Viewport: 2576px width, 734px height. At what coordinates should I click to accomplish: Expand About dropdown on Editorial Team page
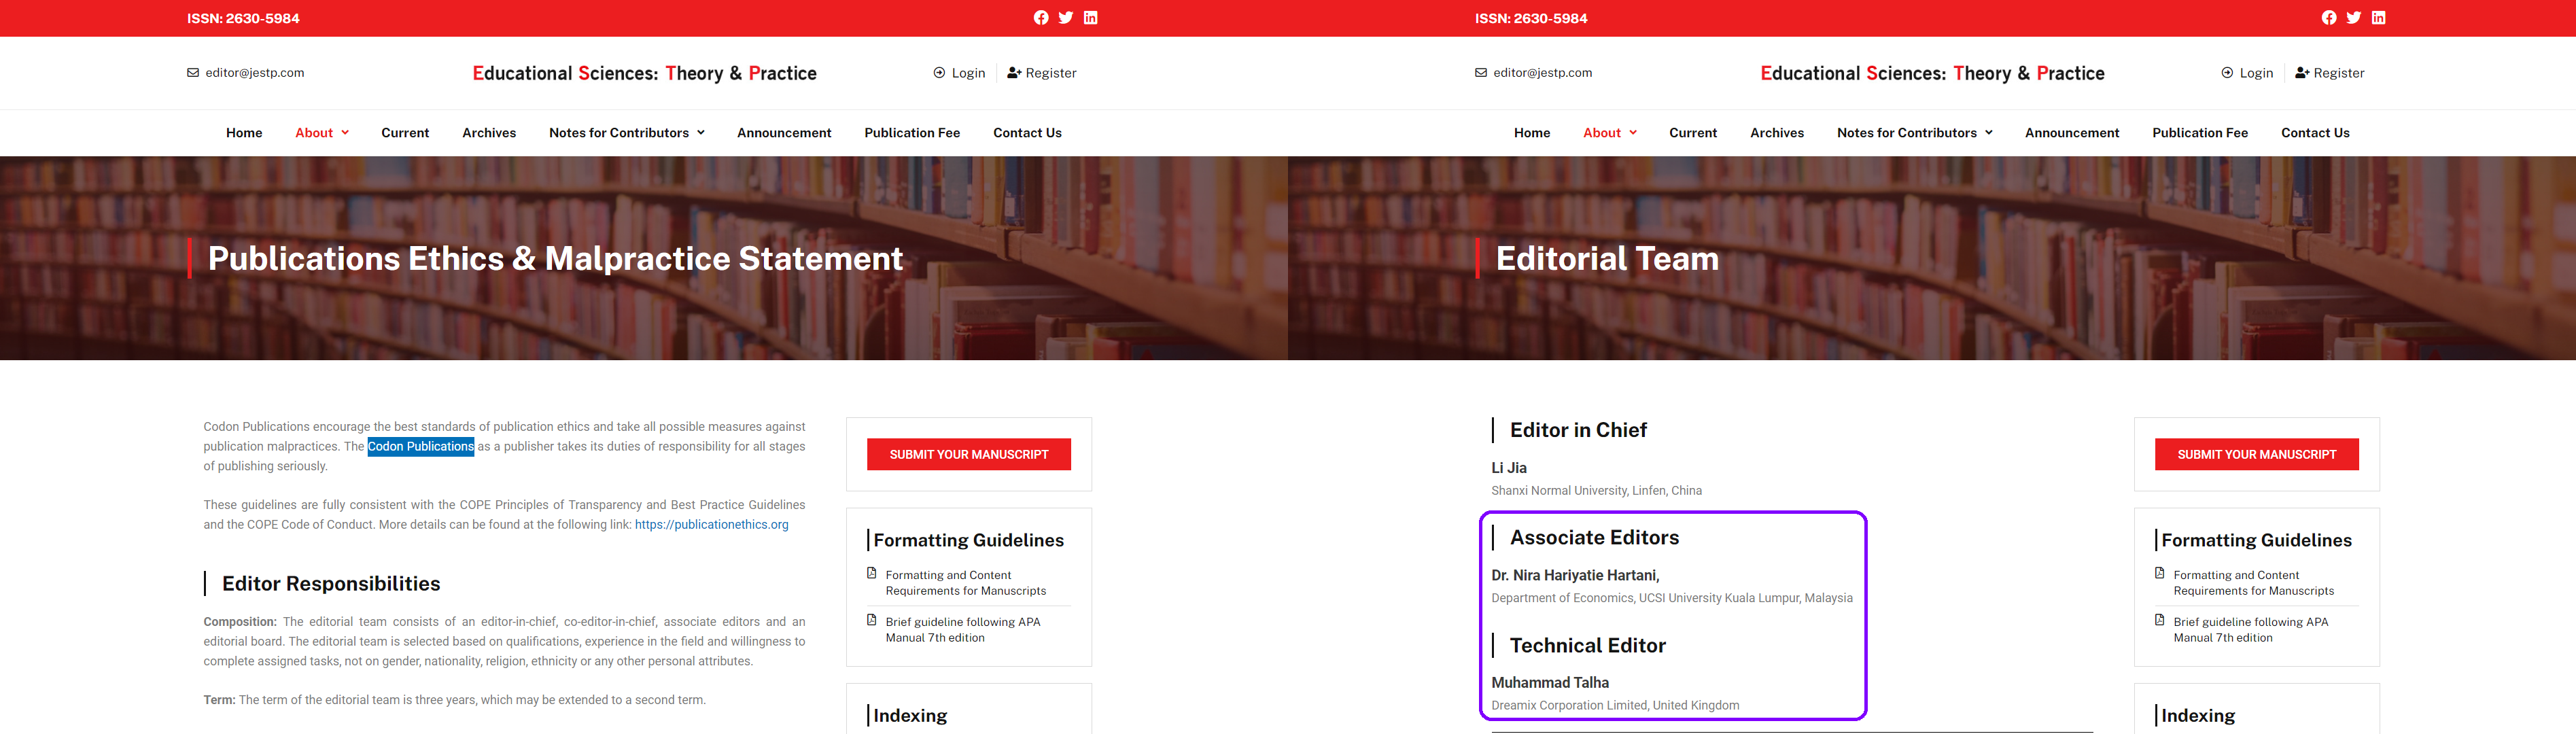(x=1610, y=133)
